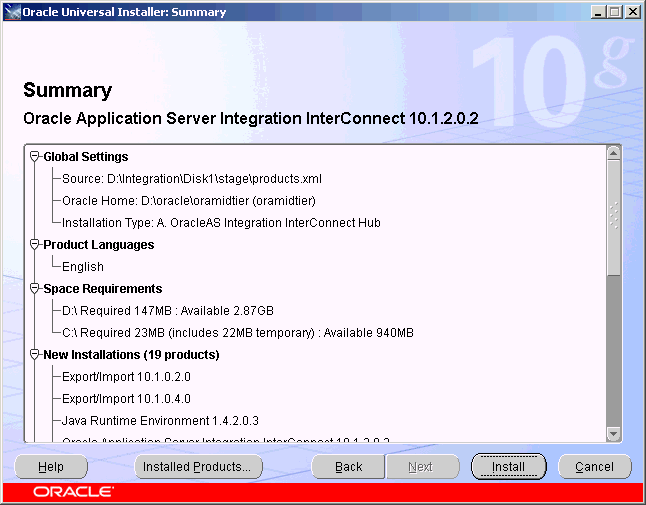Viewport: 646px width, 505px height.
Task: Start installation with the Install button
Action: tap(508, 467)
